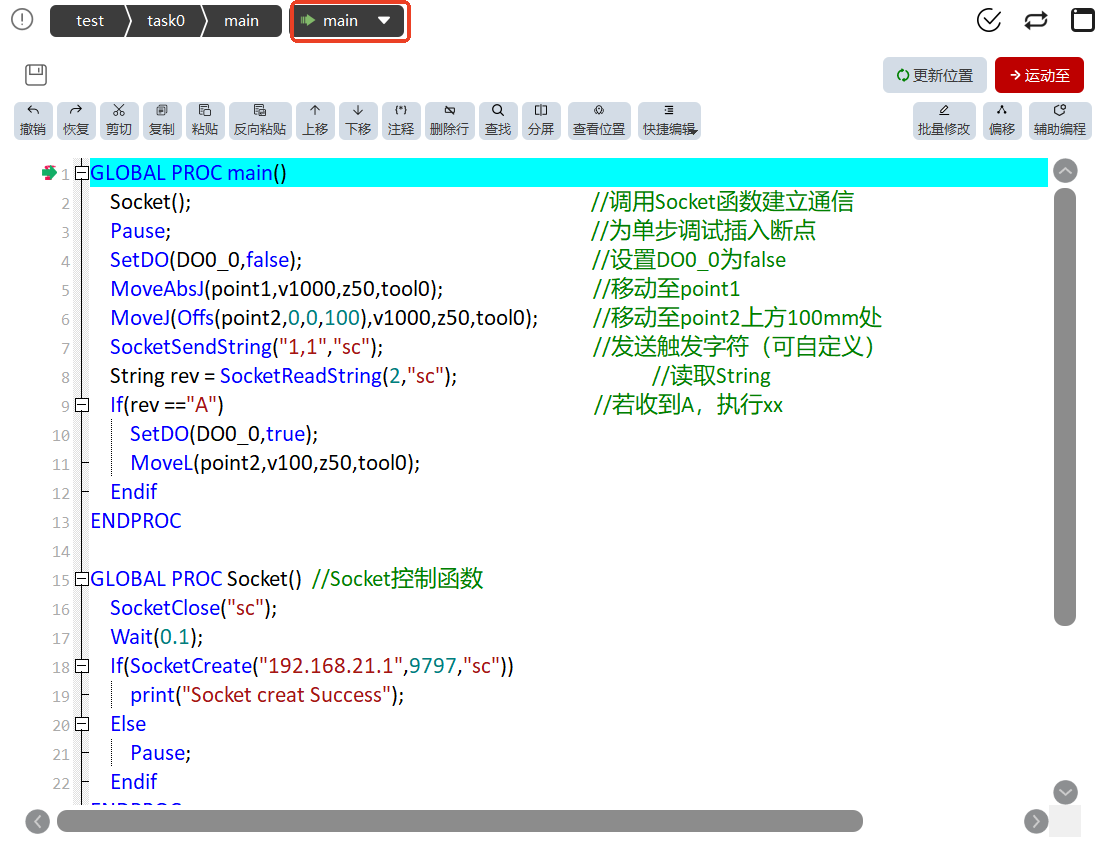The image size is (1108, 859).
Task: Paste with the 粘贴 button
Action: (205, 120)
